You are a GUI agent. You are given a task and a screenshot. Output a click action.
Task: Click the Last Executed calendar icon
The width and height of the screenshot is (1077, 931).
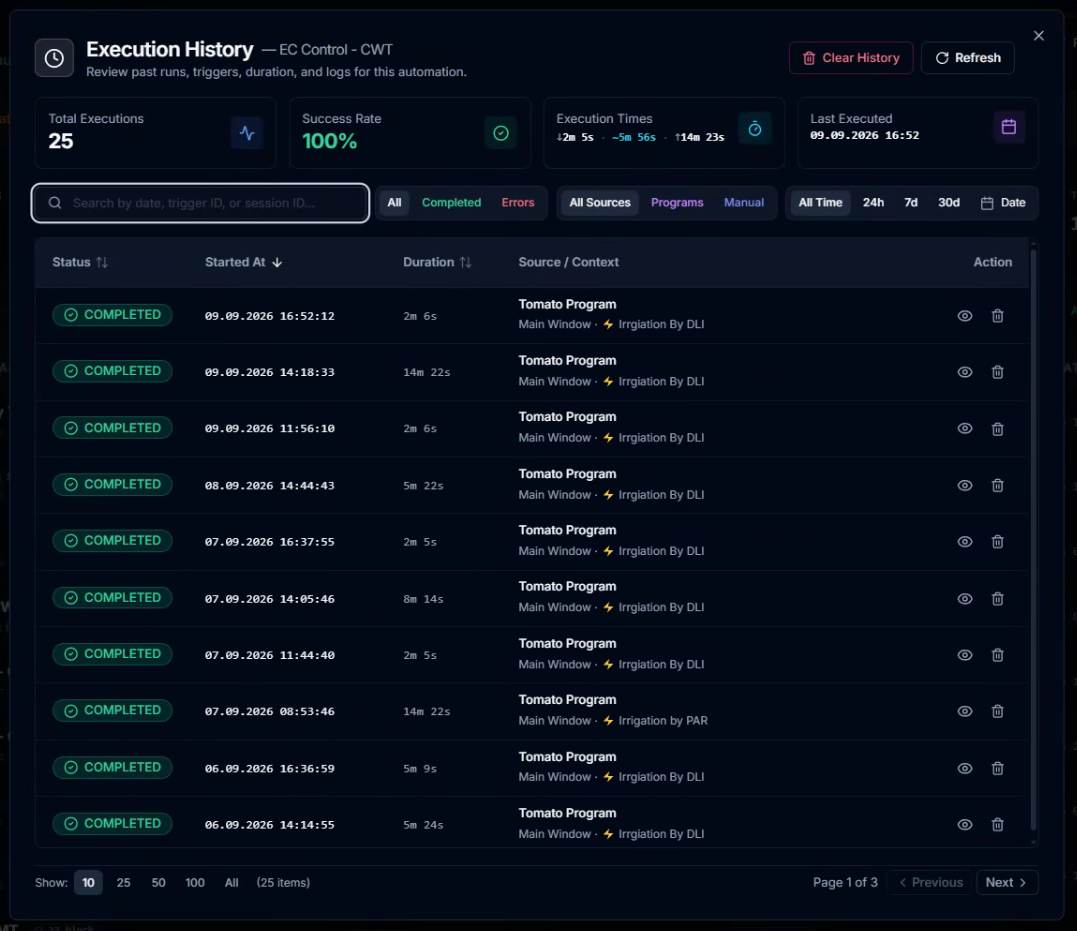[x=1009, y=126]
